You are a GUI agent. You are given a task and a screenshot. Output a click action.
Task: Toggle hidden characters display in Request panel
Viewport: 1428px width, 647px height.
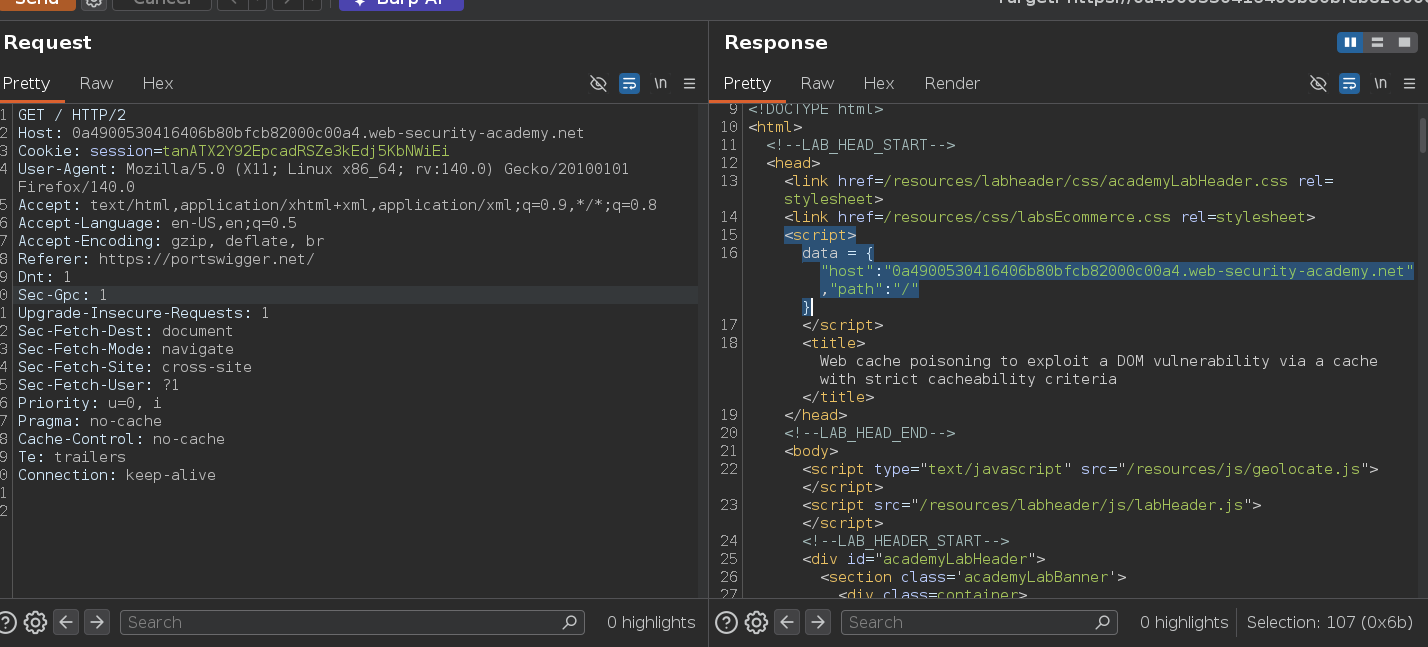[x=598, y=83]
